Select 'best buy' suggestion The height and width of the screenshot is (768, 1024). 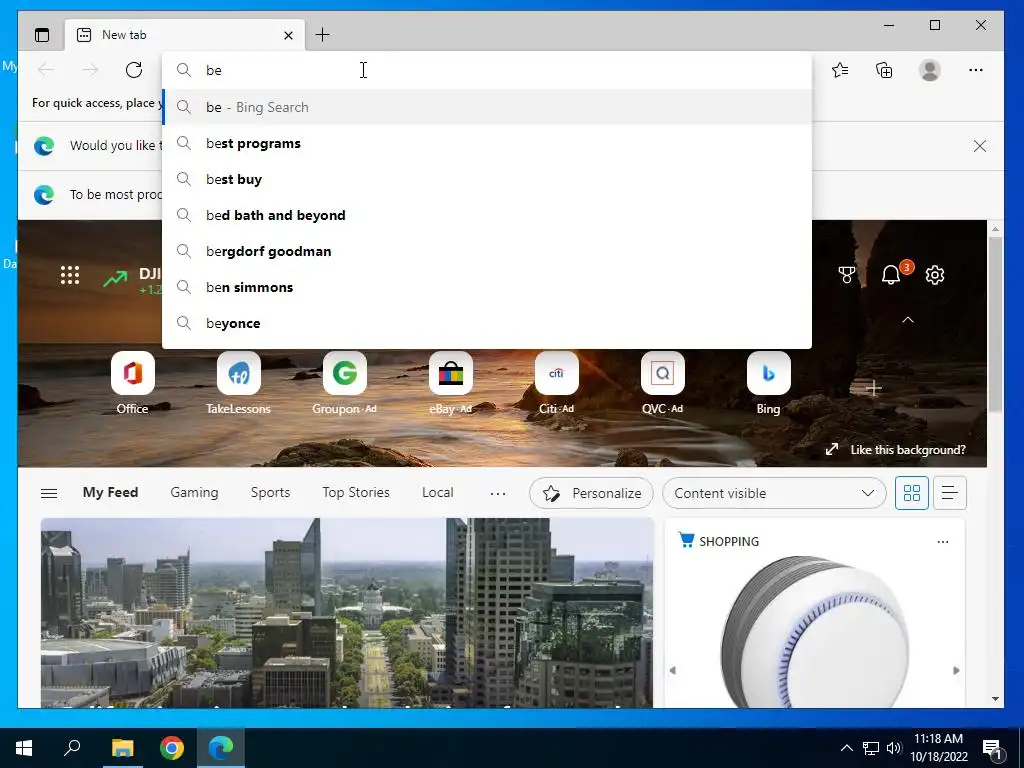(x=487, y=179)
